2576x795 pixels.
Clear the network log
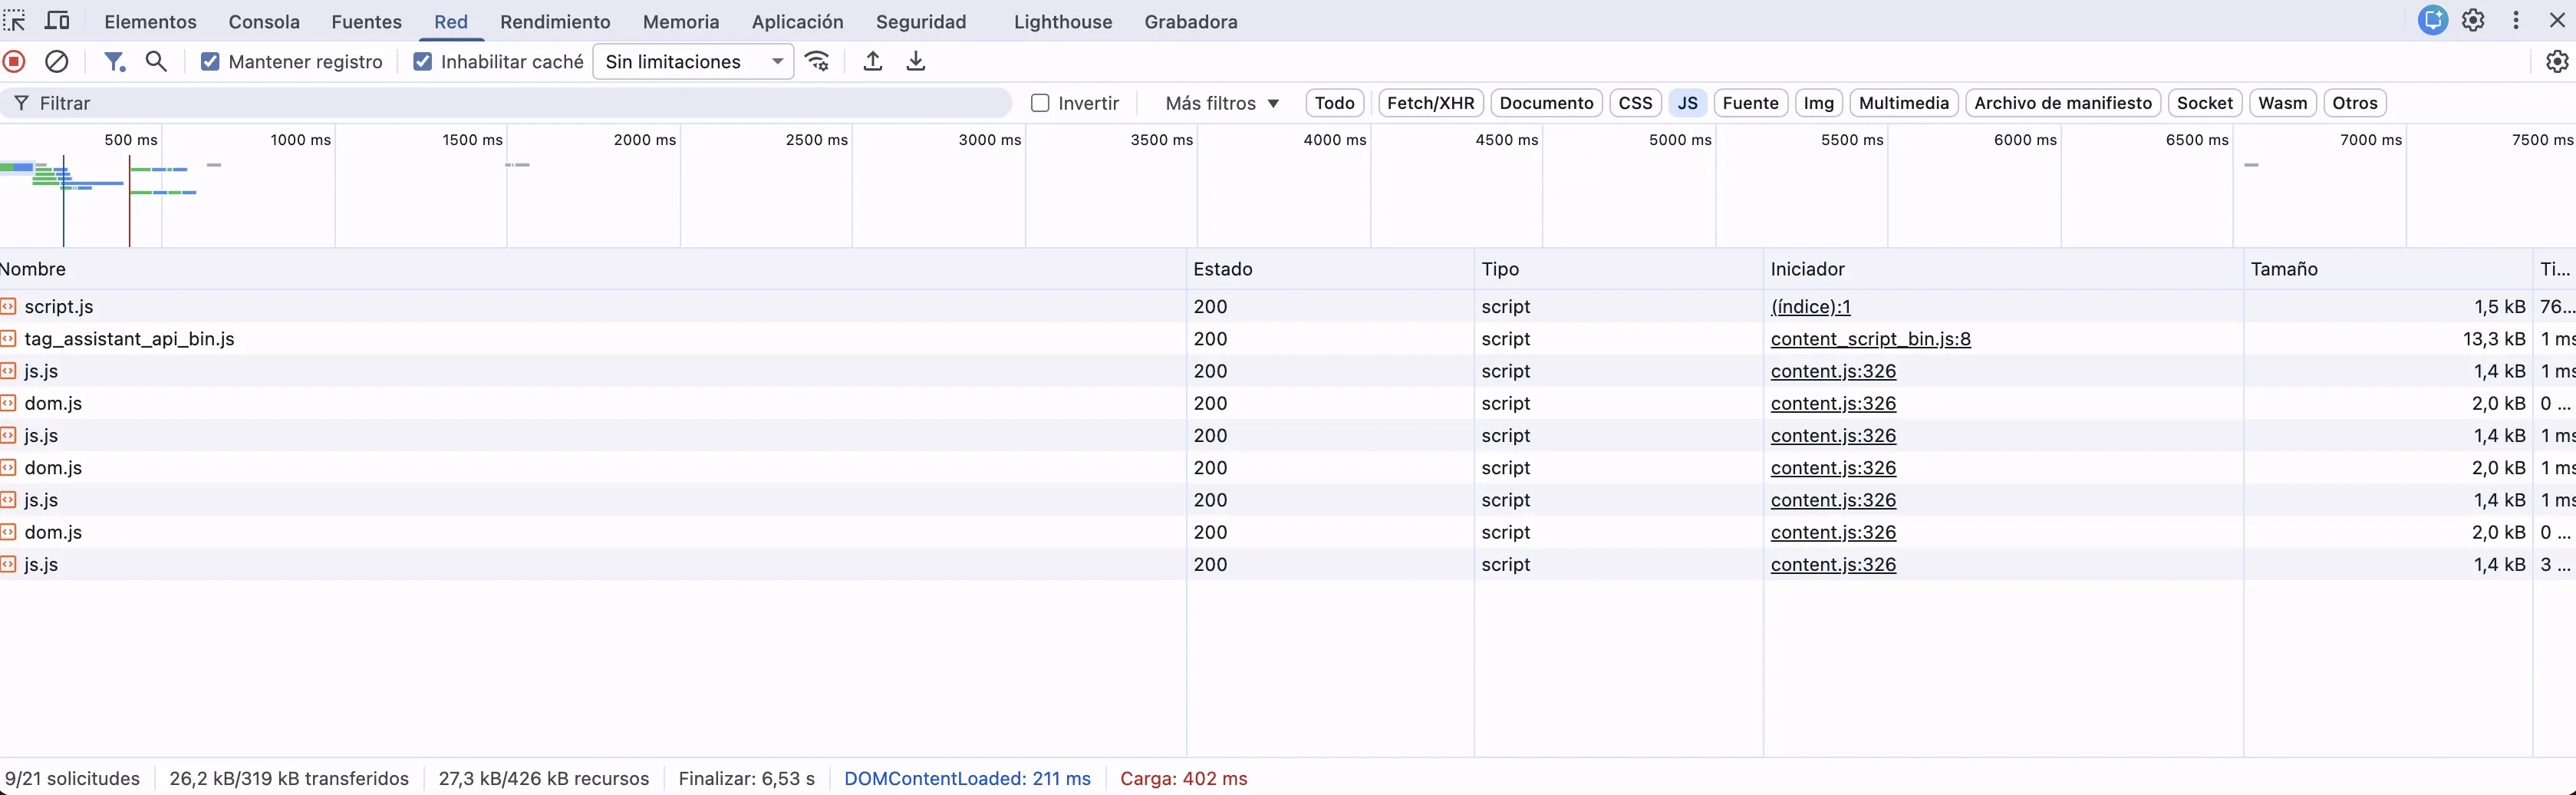57,62
